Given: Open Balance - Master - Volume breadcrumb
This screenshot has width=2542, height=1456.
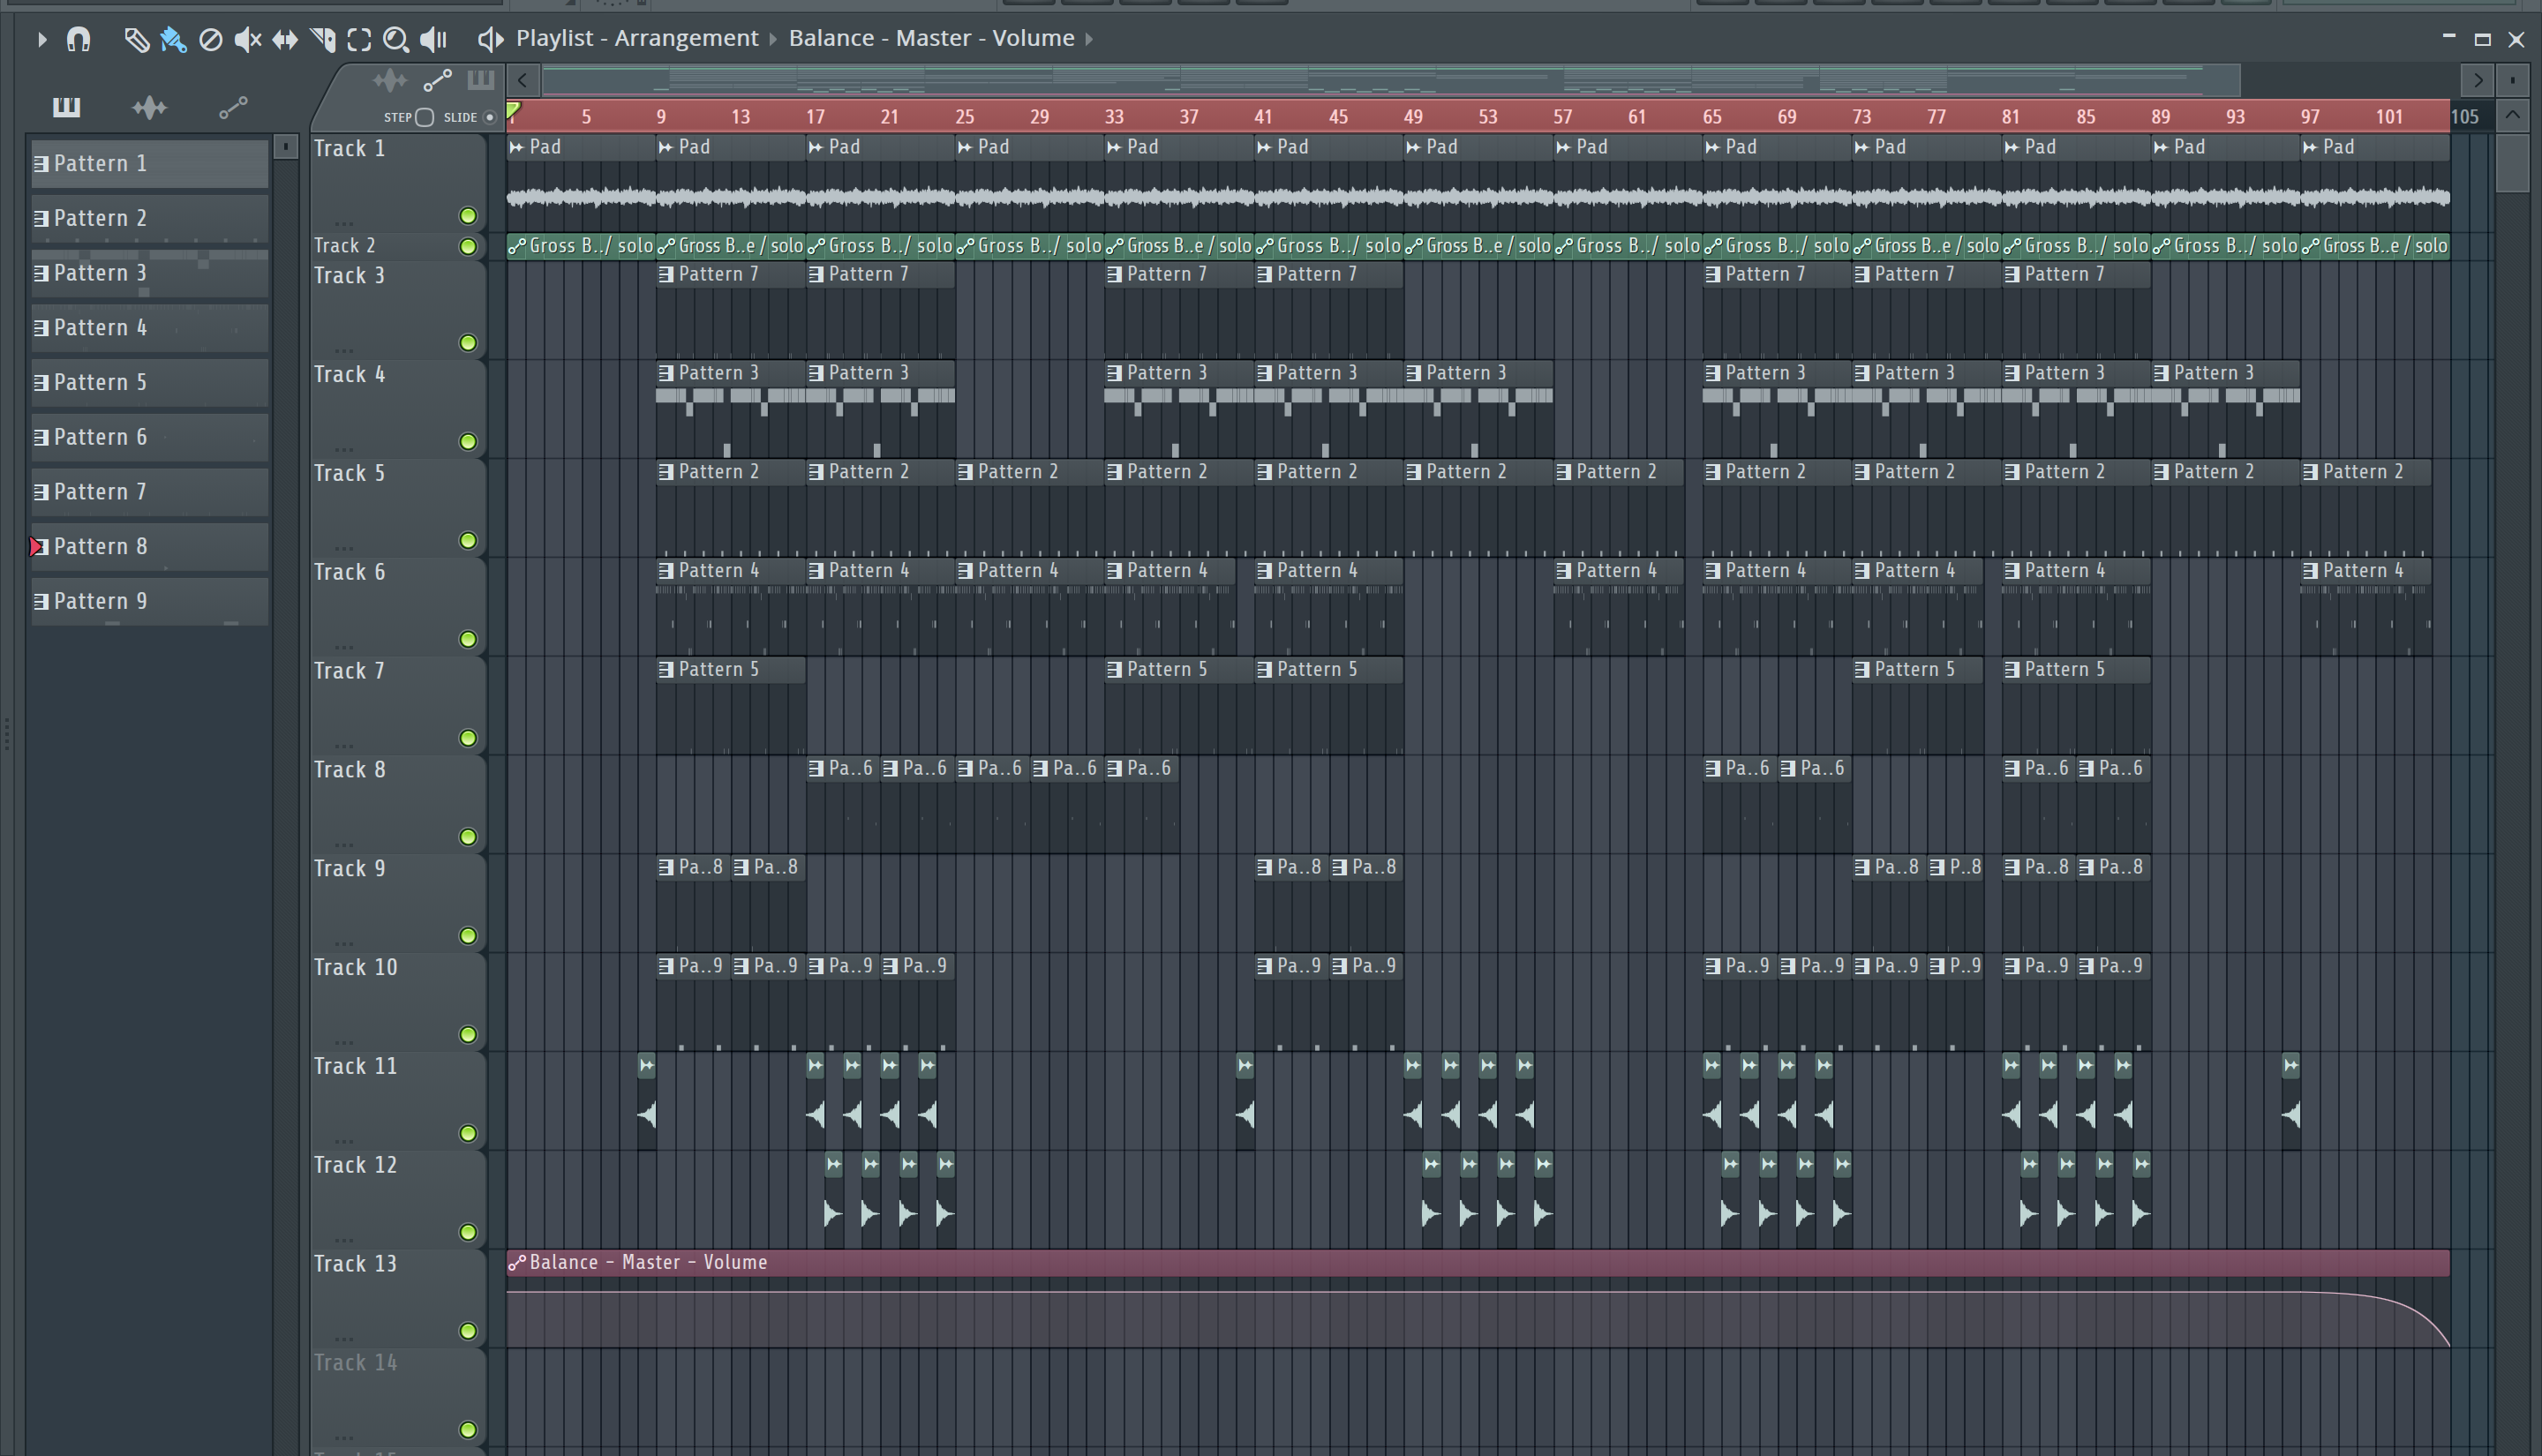Looking at the screenshot, I should tap(931, 38).
